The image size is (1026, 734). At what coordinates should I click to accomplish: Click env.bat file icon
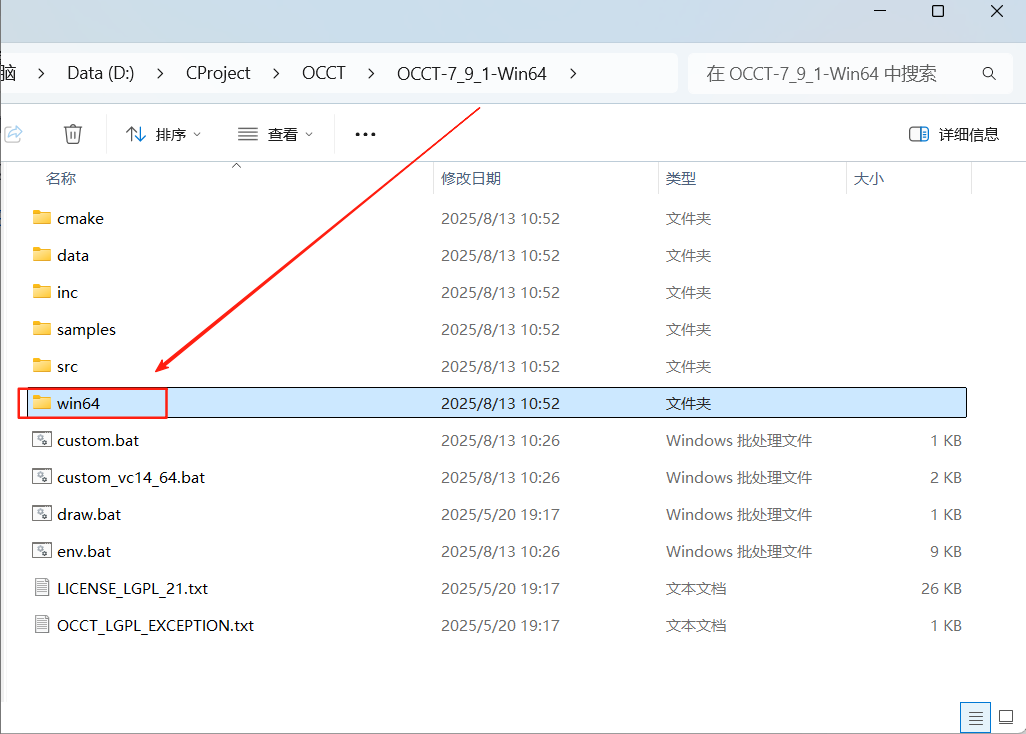point(42,550)
